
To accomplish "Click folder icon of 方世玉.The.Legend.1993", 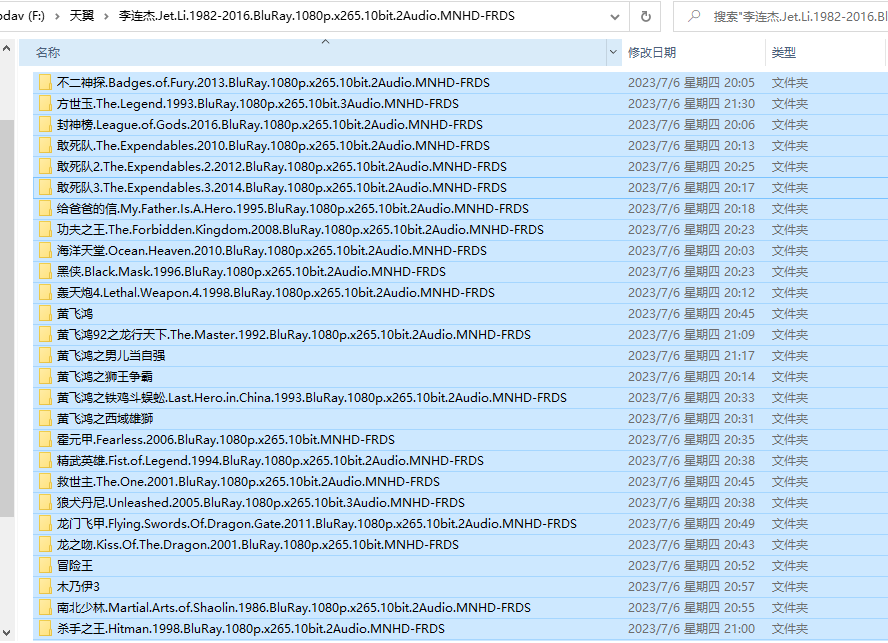I will pos(45,104).
